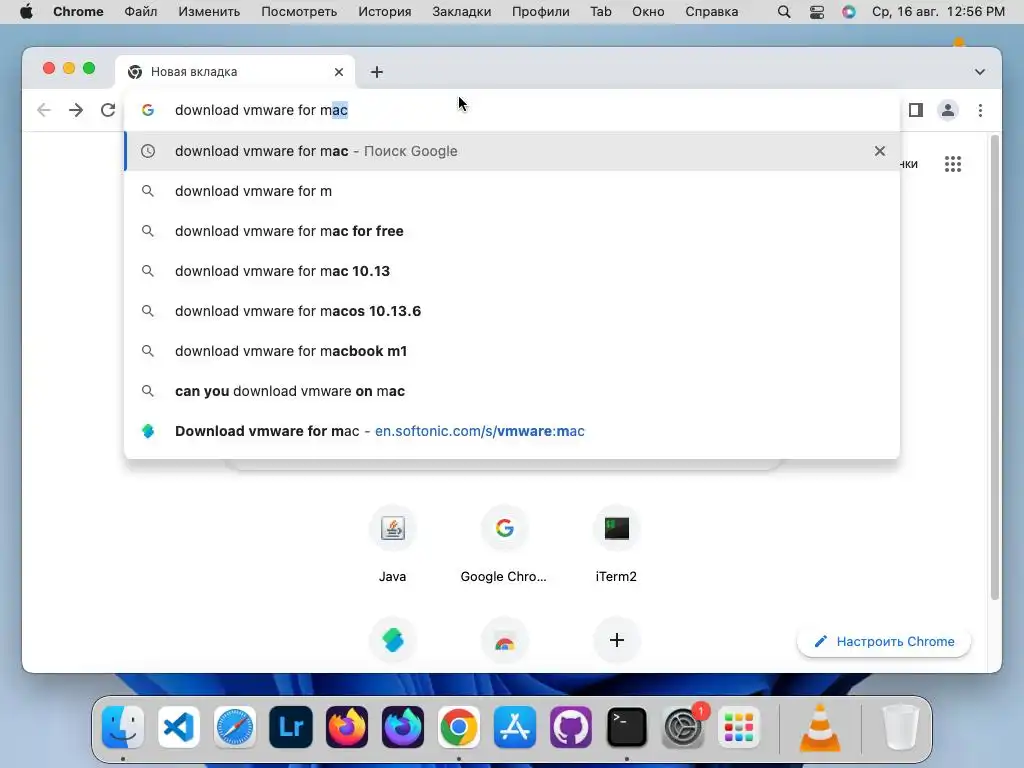Open the Профили menu

pyautogui.click(x=541, y=12)
